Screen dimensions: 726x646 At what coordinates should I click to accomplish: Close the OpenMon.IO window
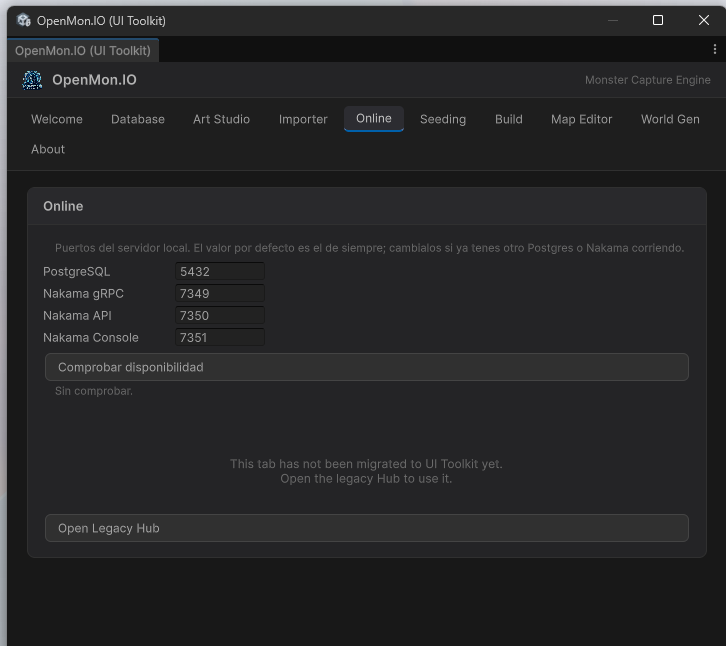704,20
